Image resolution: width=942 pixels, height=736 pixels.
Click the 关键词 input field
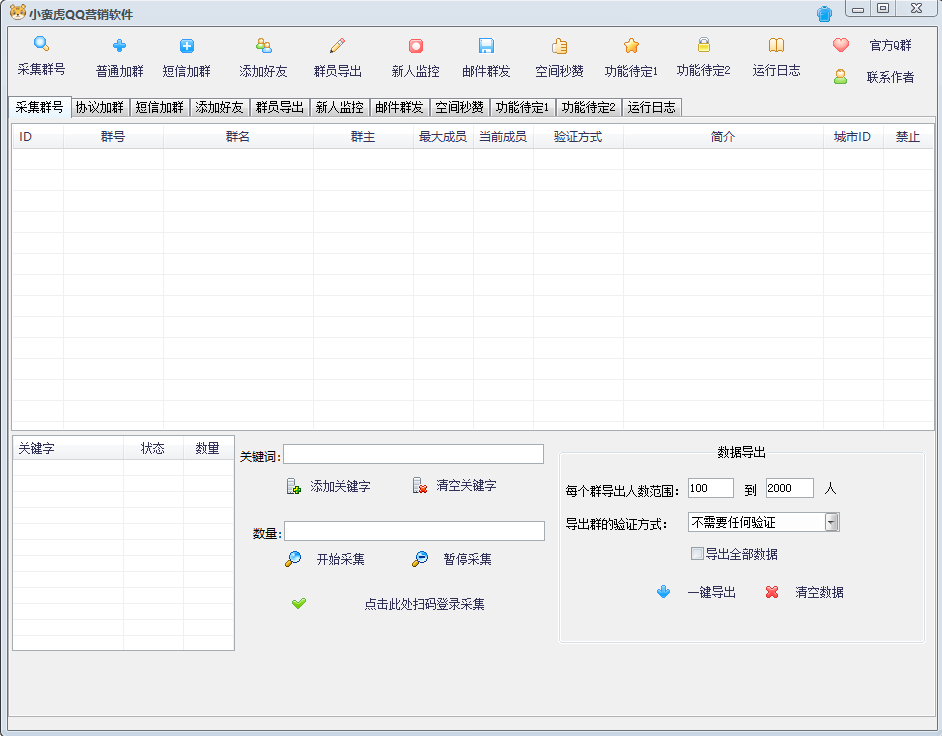coord(413,455)
